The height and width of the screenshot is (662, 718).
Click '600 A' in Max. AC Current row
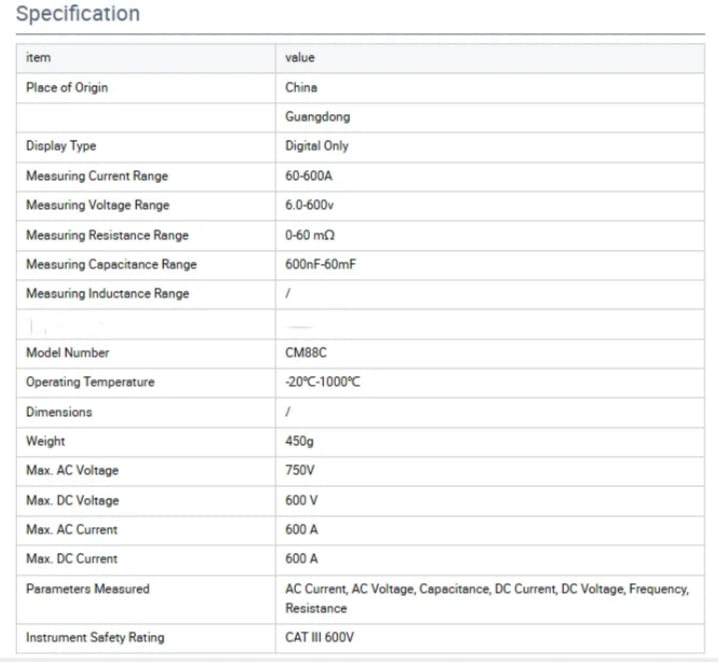pos(301,530)
